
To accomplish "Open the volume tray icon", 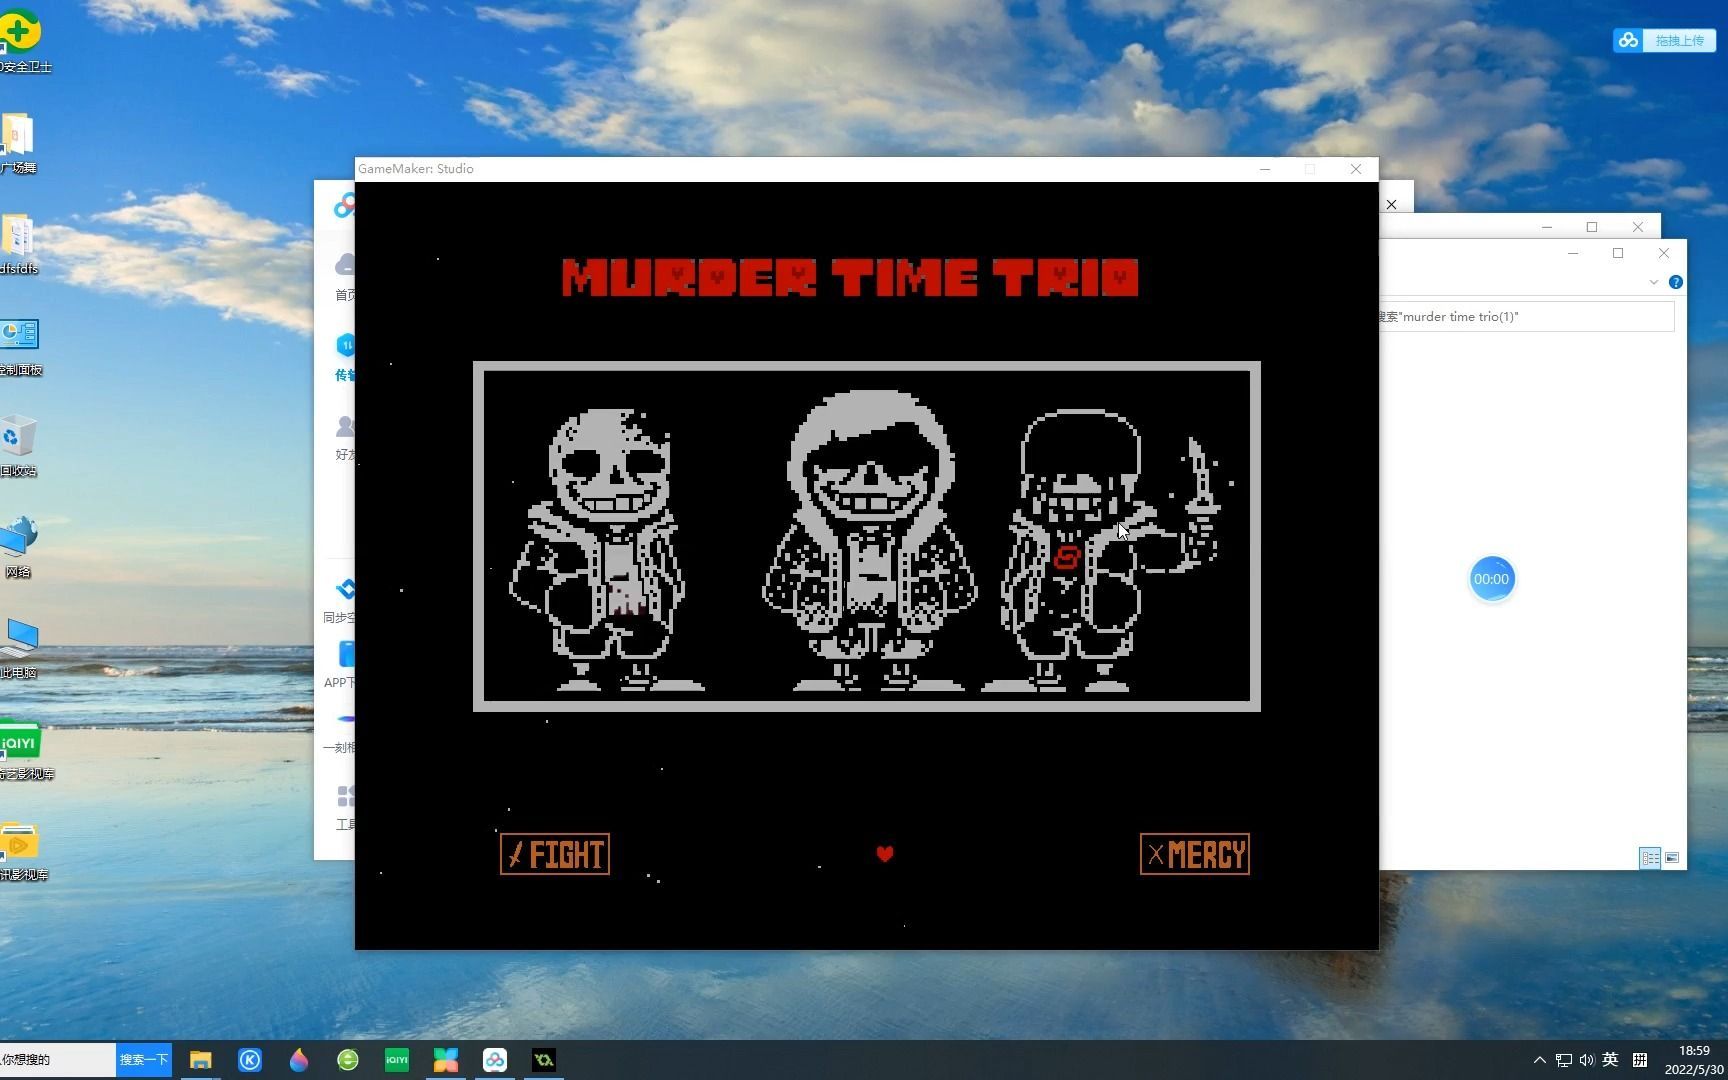I will pyautogui.click(x=1586, y=1060).
